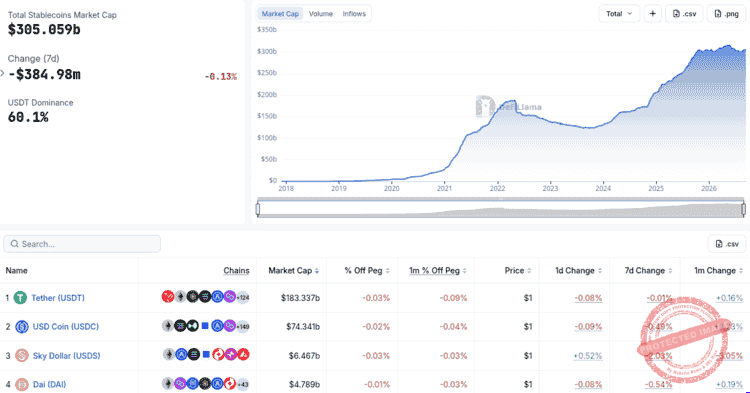Click the blue square chain icon in USD Coin row
Screen dimensions: 750x393
205,326
